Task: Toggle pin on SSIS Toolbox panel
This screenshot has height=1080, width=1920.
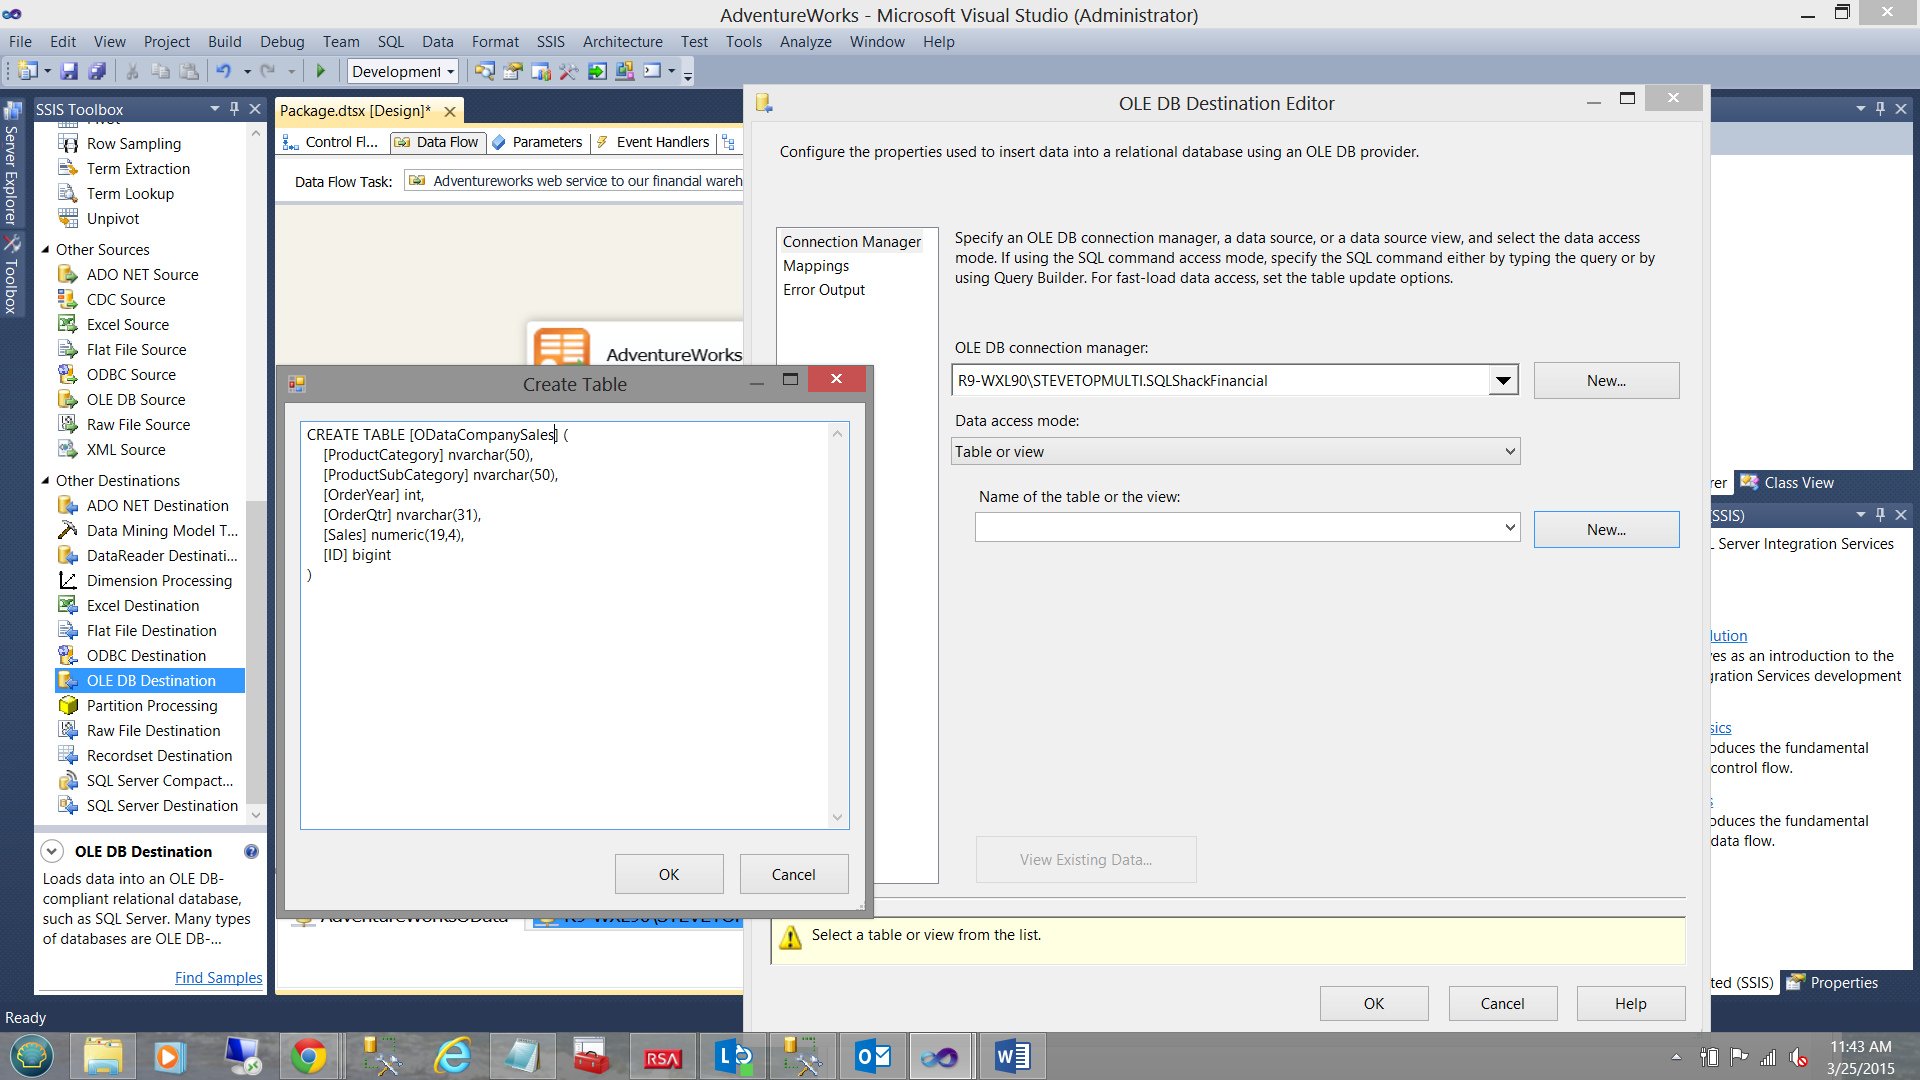Action: [x=235, y=109]
